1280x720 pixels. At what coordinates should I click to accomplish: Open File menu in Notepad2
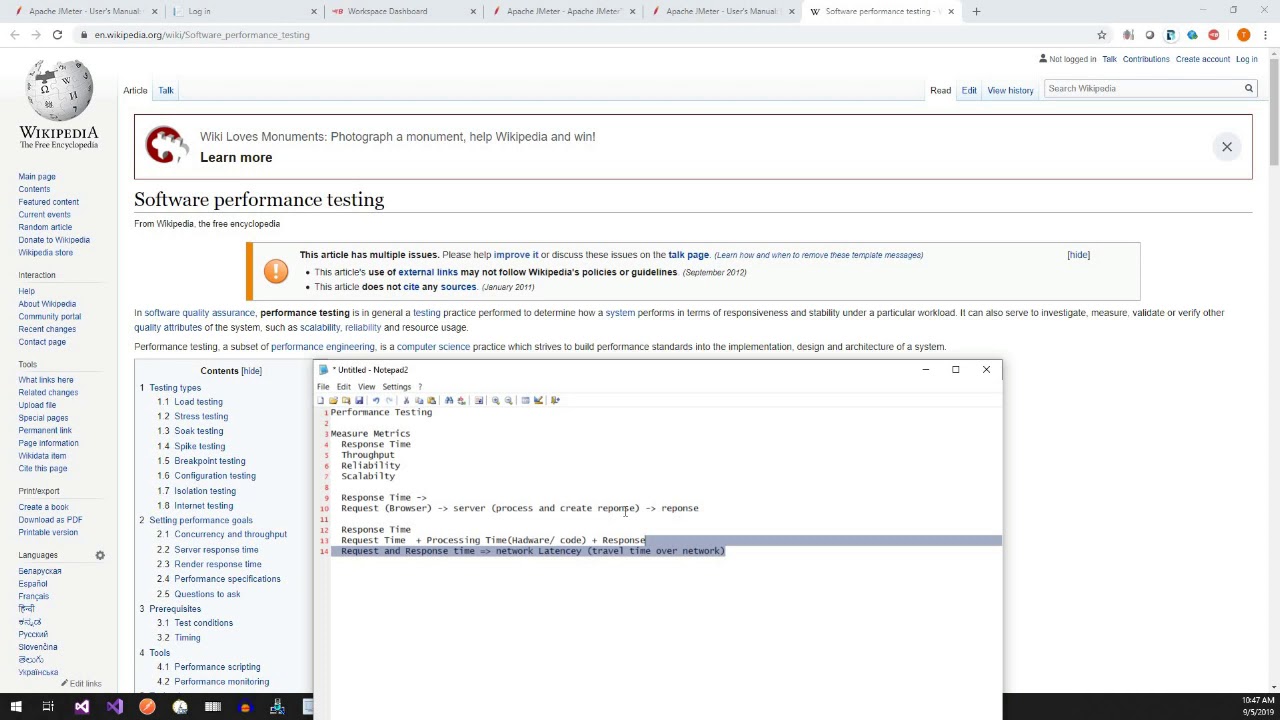pyautogui.click(x=323, y=387)
